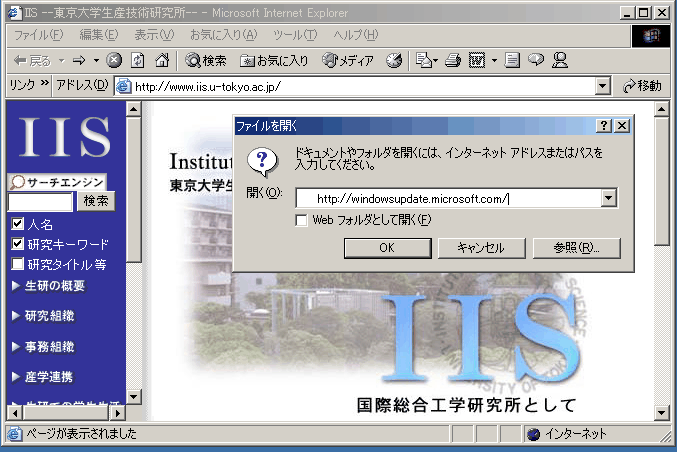Viewport: 677px width, 452px height.
Task: Check the 研究タイトル等 checkbox
Action: [x=17, y=264]
